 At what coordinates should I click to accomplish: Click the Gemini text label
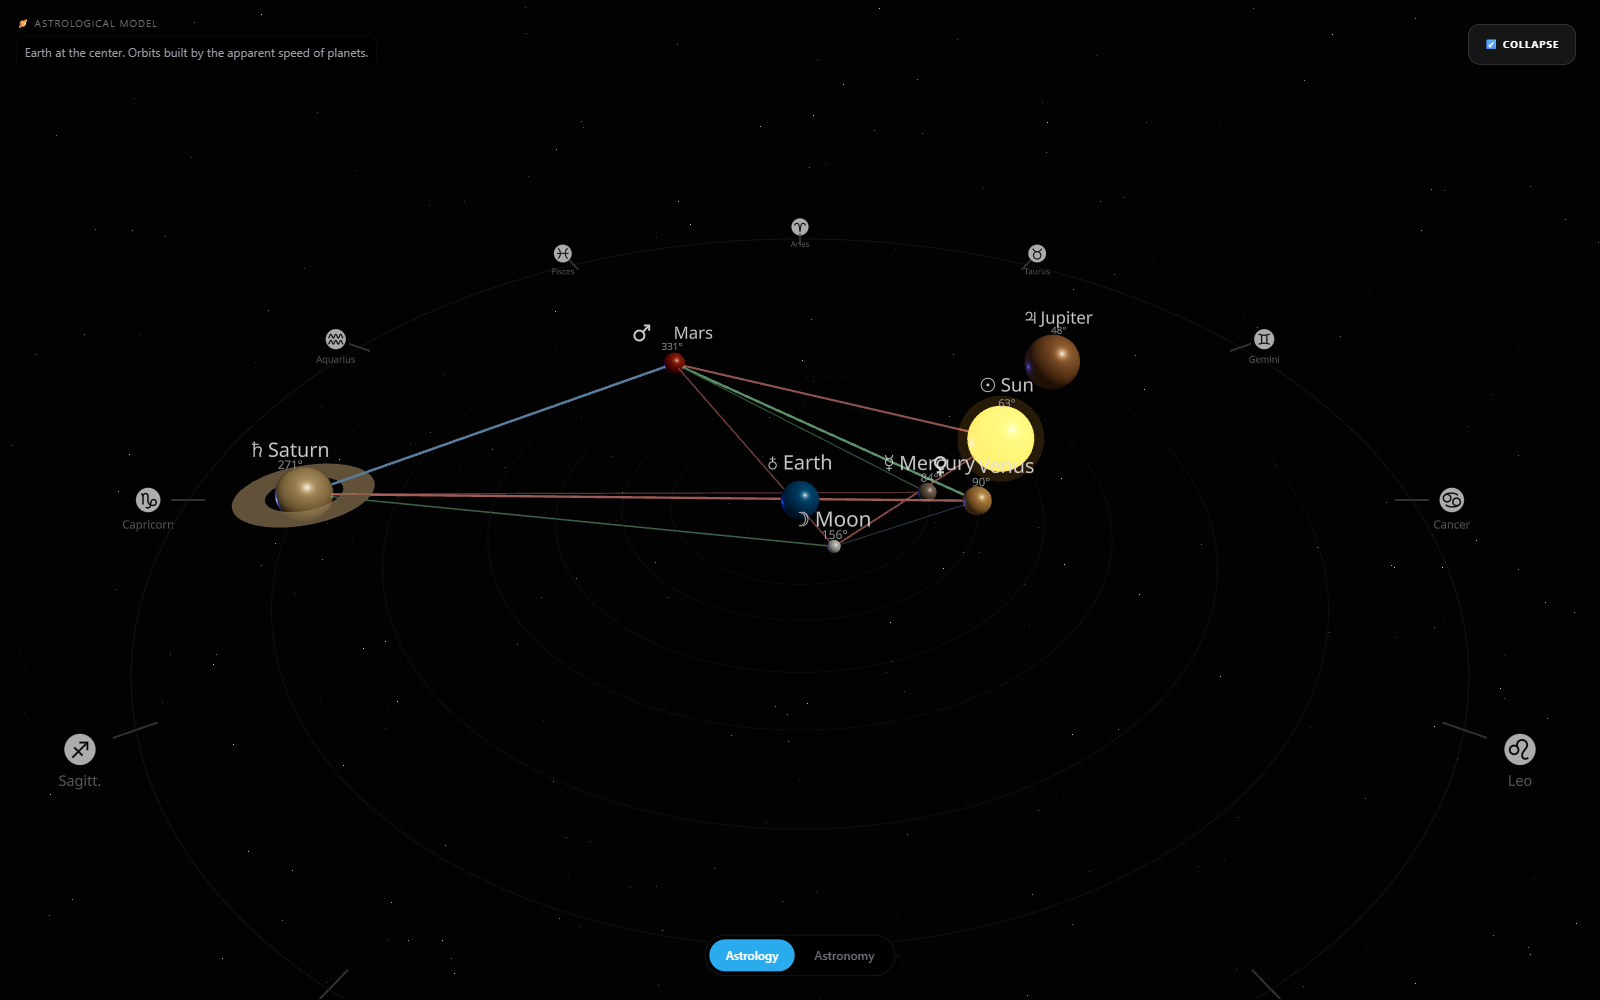coord(1264,360)
